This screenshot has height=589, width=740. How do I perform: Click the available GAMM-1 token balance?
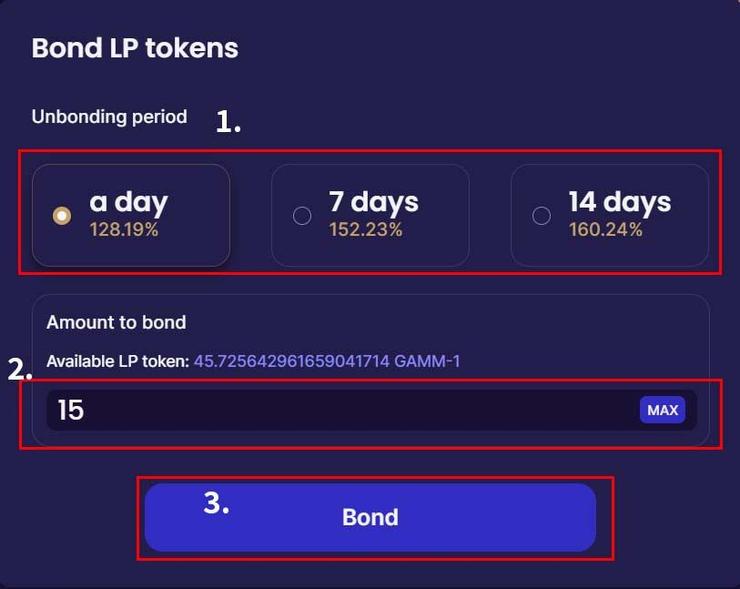[x=327, y=361]
